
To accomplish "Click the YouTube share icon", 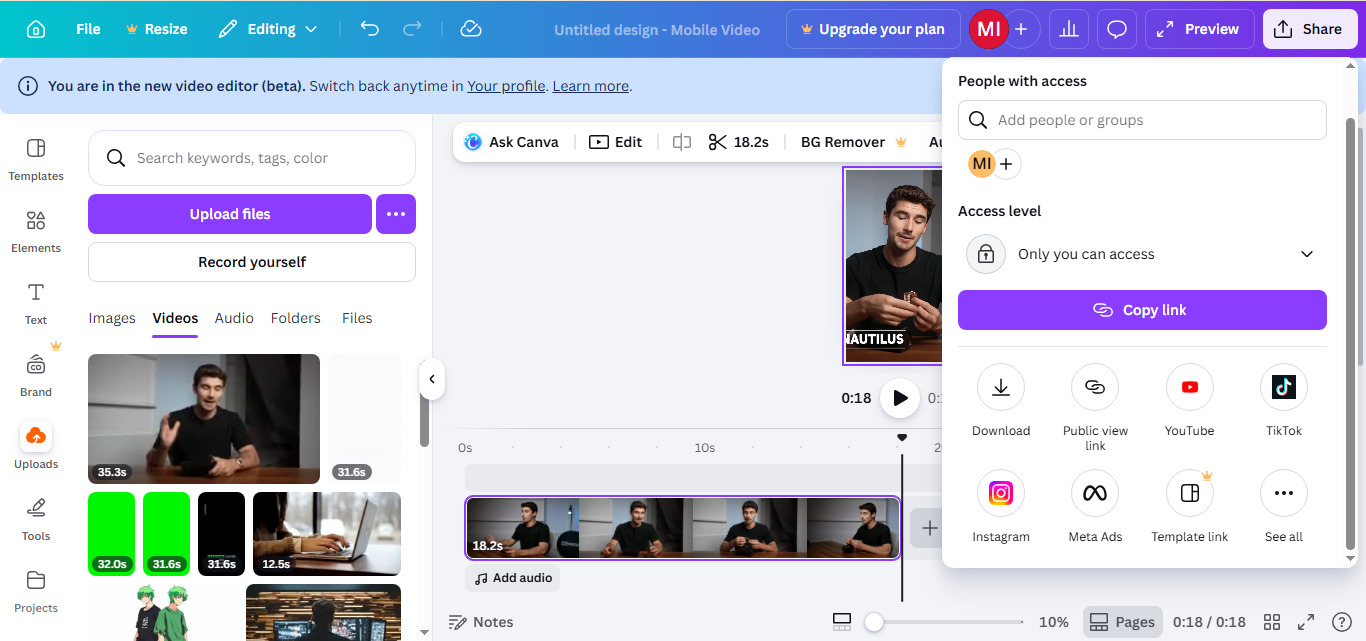I will click(1189, 388).
